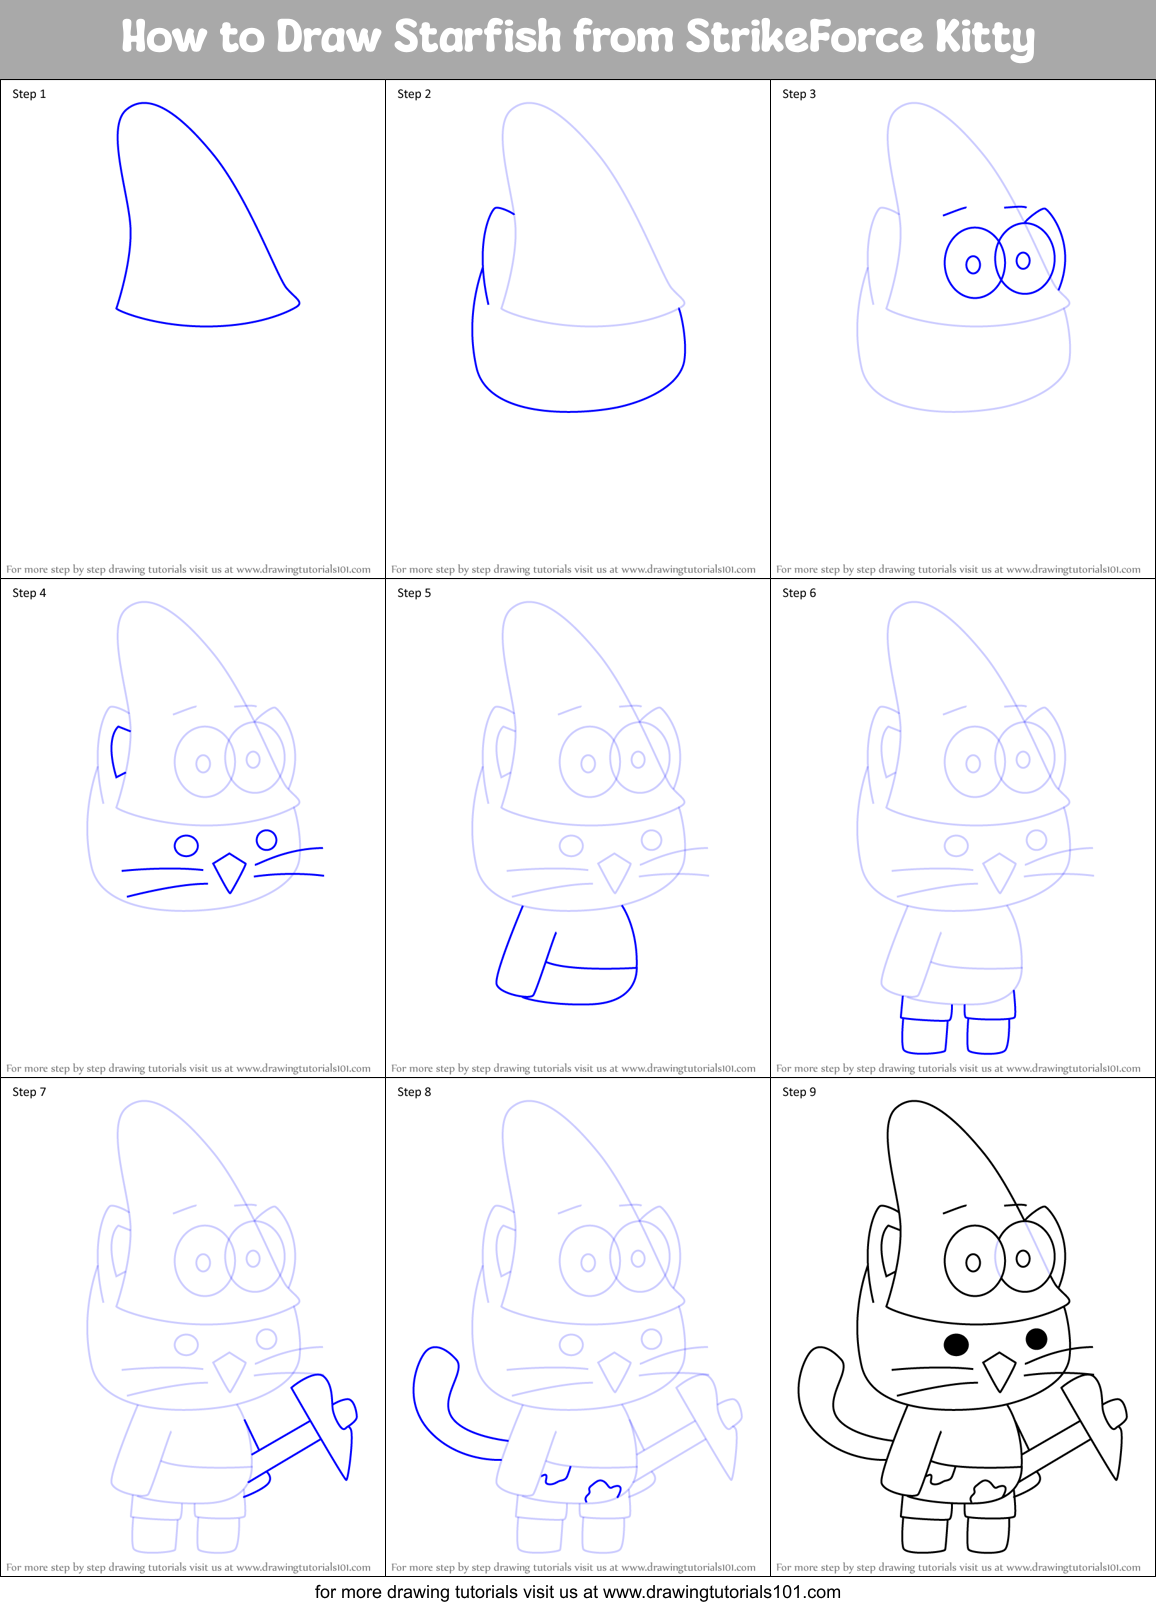Image resolution: width=1156 pixels, height=1607 pixels.
Task: Select the Step 3 drawing panel
Action: [963, 329]
